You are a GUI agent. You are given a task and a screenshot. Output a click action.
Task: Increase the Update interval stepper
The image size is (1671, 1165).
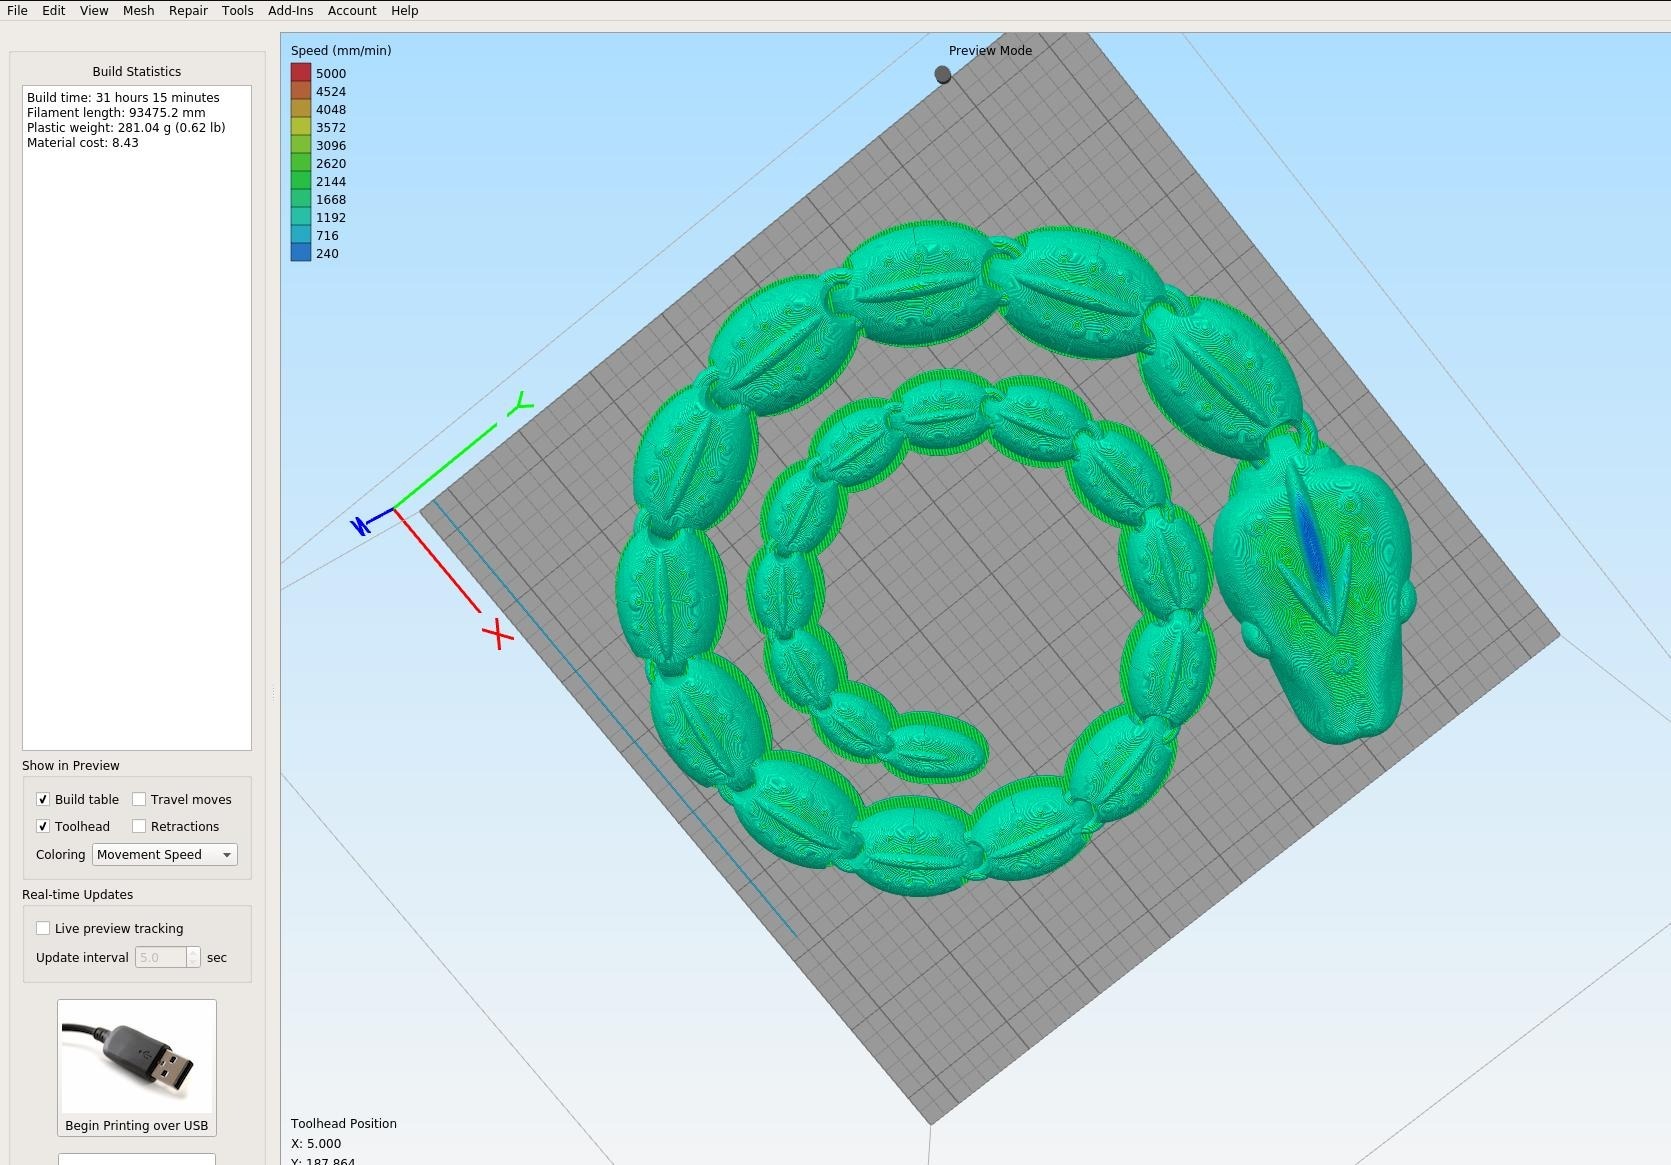pos(193,952)
